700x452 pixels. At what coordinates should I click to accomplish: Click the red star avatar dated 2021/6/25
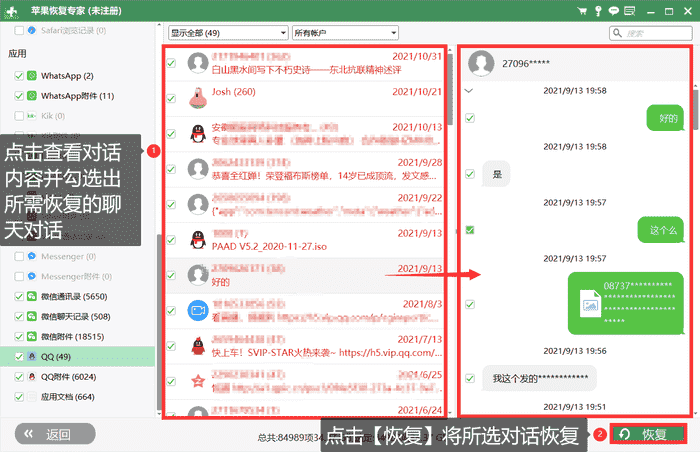pyautogui.click(x=198, y=381)
